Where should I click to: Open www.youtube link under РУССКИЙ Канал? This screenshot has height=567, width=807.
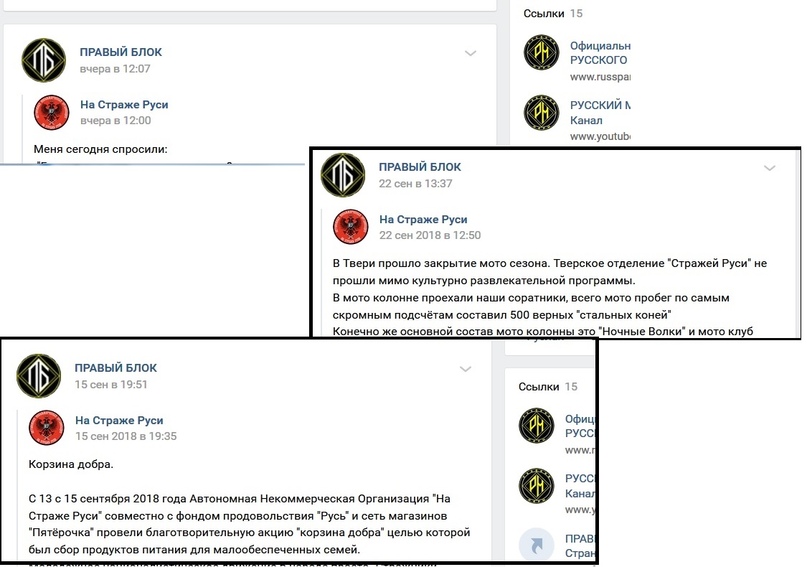click(600, 136)
